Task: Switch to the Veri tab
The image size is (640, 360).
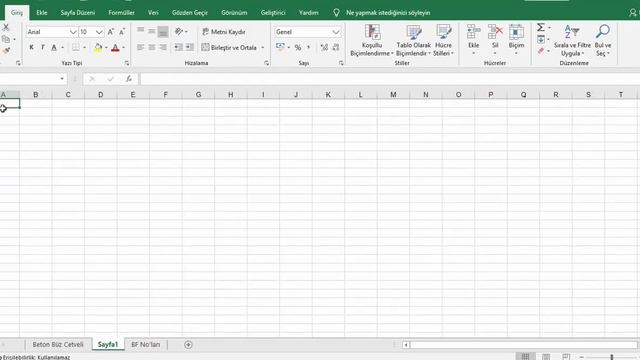Action: (153, 13)
